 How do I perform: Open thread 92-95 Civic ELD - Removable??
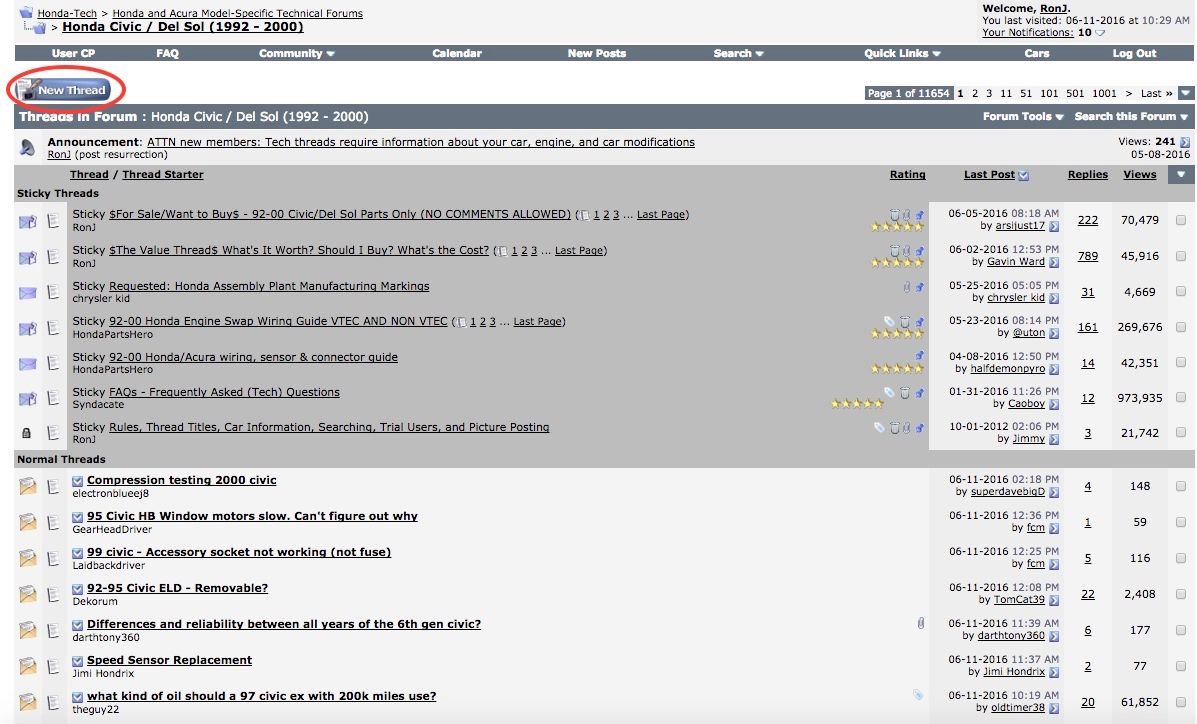(177, 588)
